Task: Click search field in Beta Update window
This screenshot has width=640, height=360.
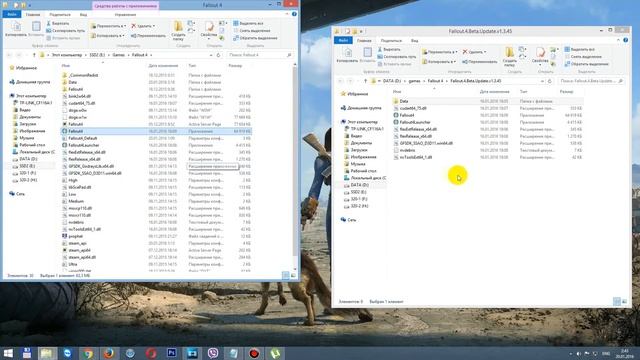Action: tap(591, 81)
